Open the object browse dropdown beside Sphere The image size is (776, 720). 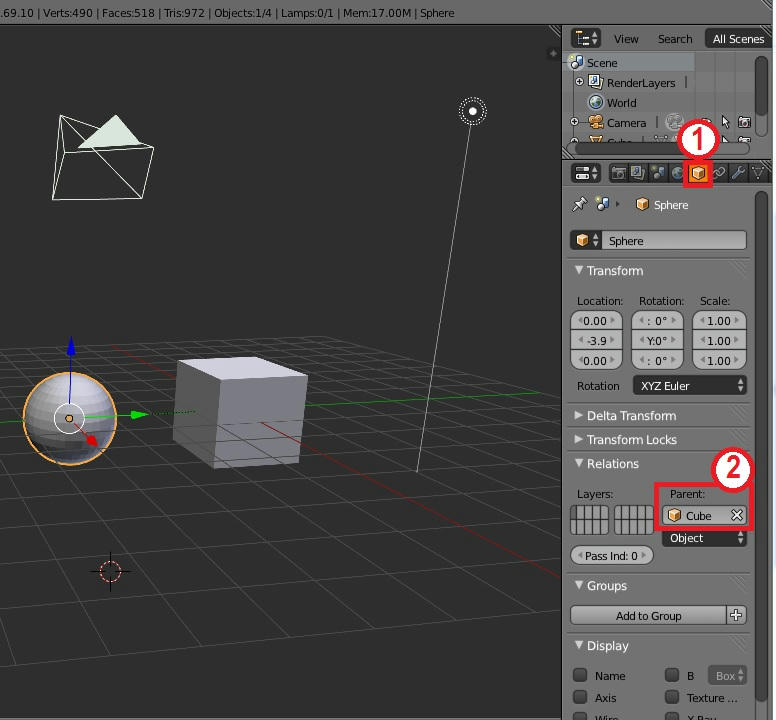click(586, 240)
